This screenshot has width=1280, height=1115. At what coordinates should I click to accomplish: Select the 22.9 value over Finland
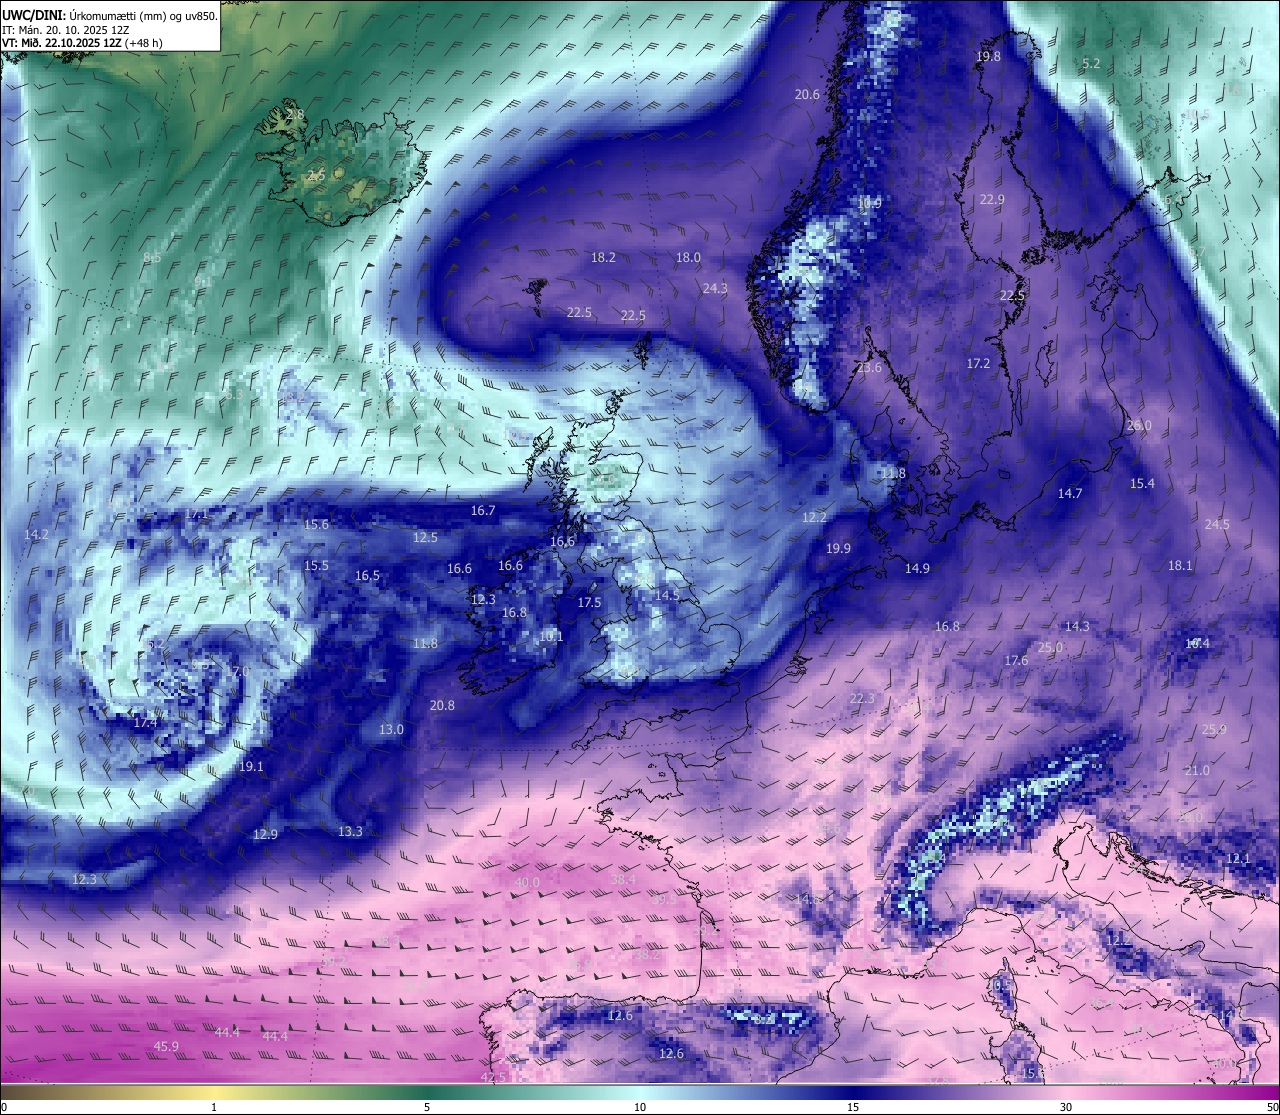(992, 199)
